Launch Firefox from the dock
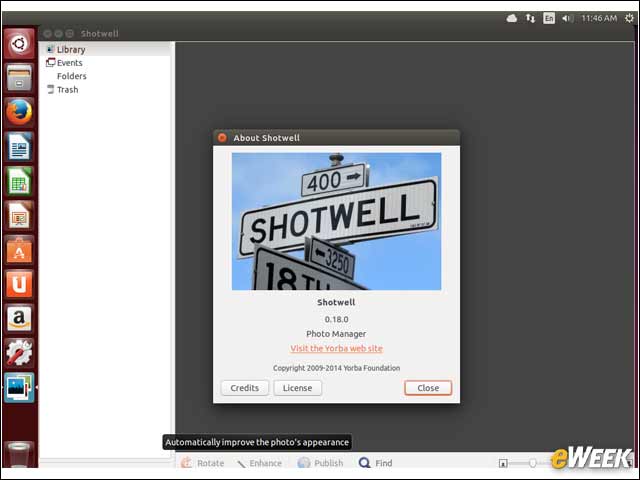 (x=19, y=112)
